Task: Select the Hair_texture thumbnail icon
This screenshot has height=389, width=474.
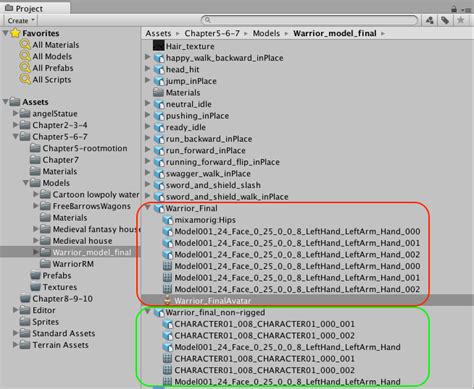Action: coord(158,46)
